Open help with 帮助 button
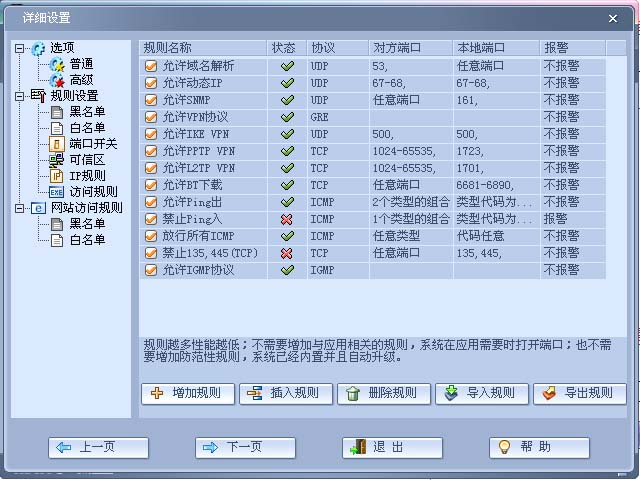The width and height of the screenshot is (640, 480). click(539, 448)
